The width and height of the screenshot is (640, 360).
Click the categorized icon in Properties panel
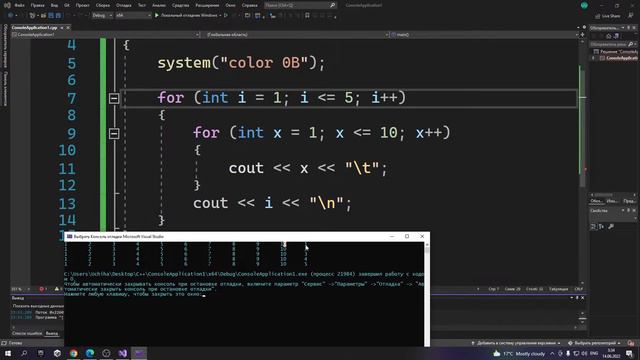click(593, 227)
